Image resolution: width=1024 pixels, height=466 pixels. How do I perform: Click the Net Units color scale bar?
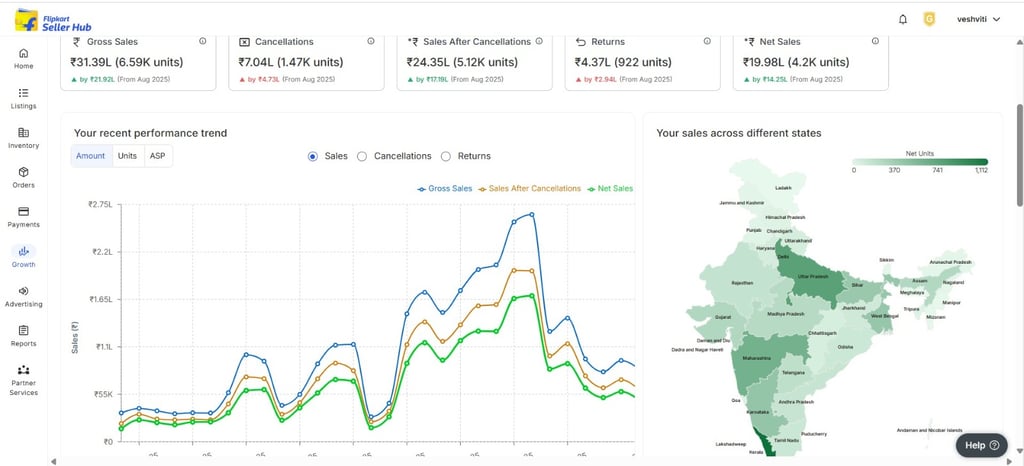pyautogui.click(x=920, y=161)
